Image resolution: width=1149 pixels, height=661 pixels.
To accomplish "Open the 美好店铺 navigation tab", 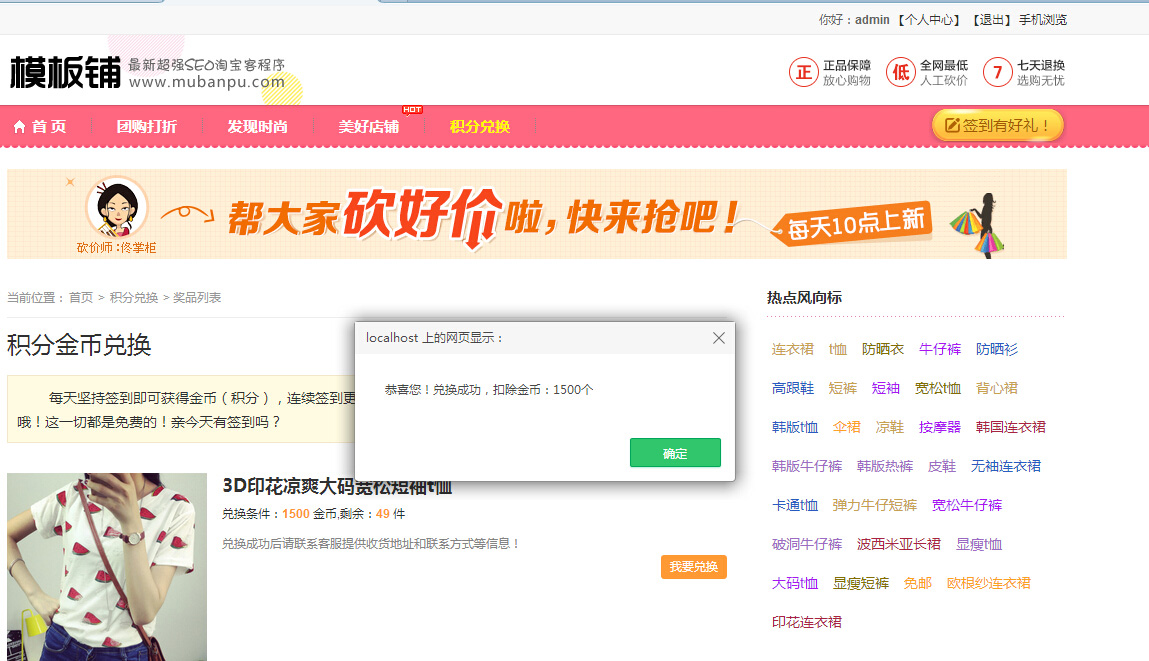I will tap(368, 126).
